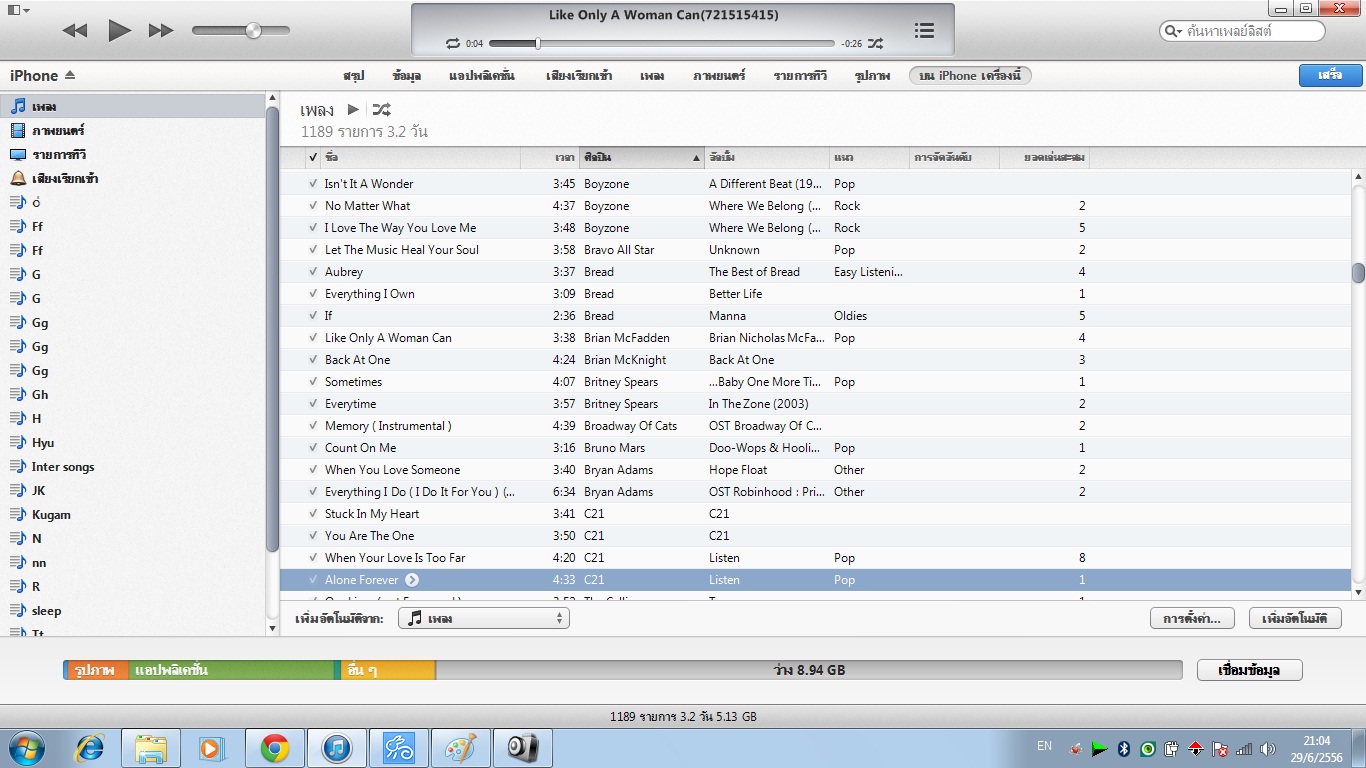Click the playlist icon beside Kugam

point(18,515)
